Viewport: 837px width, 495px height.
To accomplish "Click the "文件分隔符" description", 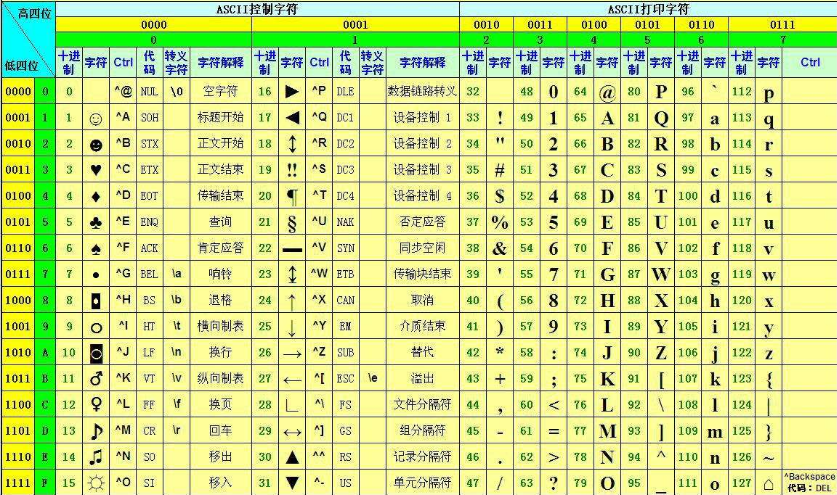I will click(x=422, y=404).
